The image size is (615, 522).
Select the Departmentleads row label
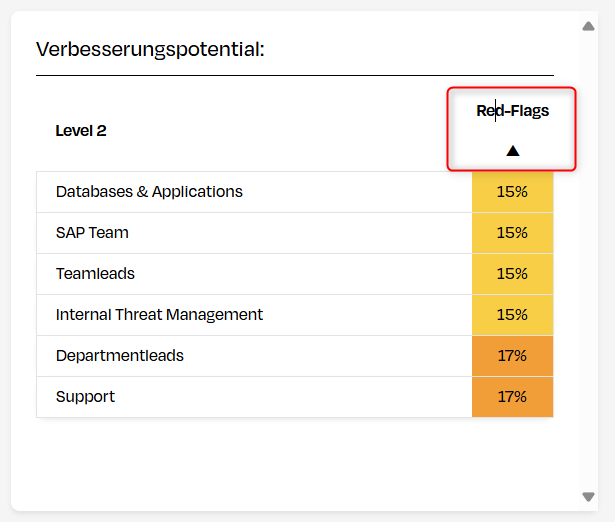(x=120, y=356)
